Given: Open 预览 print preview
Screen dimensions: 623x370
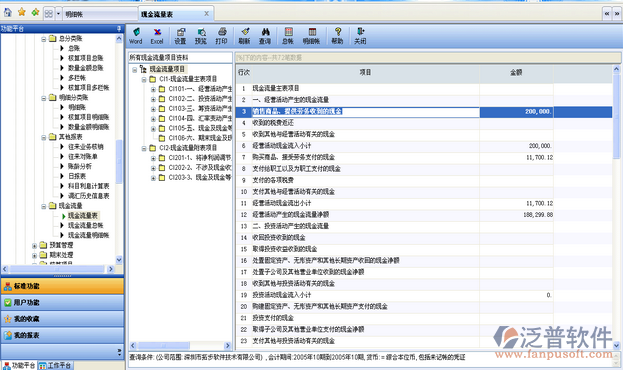Looking at the screenshot, I should [201, 36].
